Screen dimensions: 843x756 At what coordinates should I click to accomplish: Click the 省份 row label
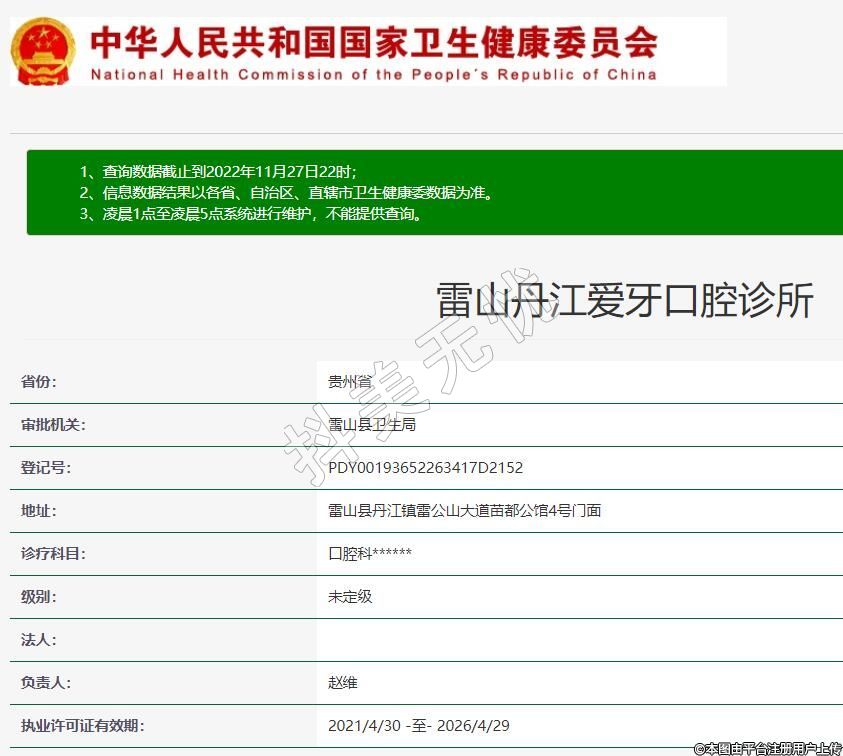point(39,382)
